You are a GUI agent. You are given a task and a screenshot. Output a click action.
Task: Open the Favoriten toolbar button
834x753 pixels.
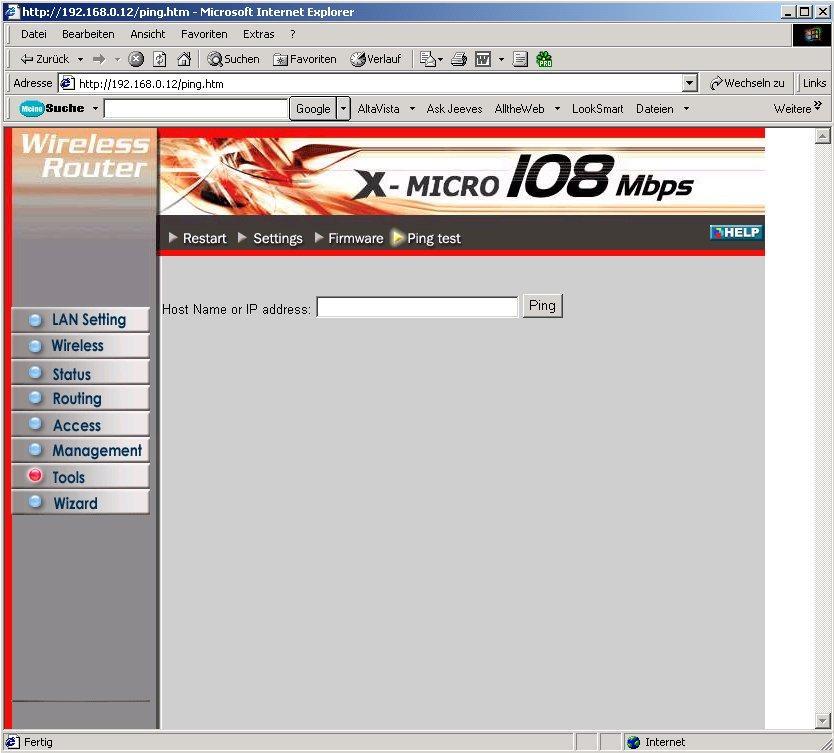pos(305,59)
